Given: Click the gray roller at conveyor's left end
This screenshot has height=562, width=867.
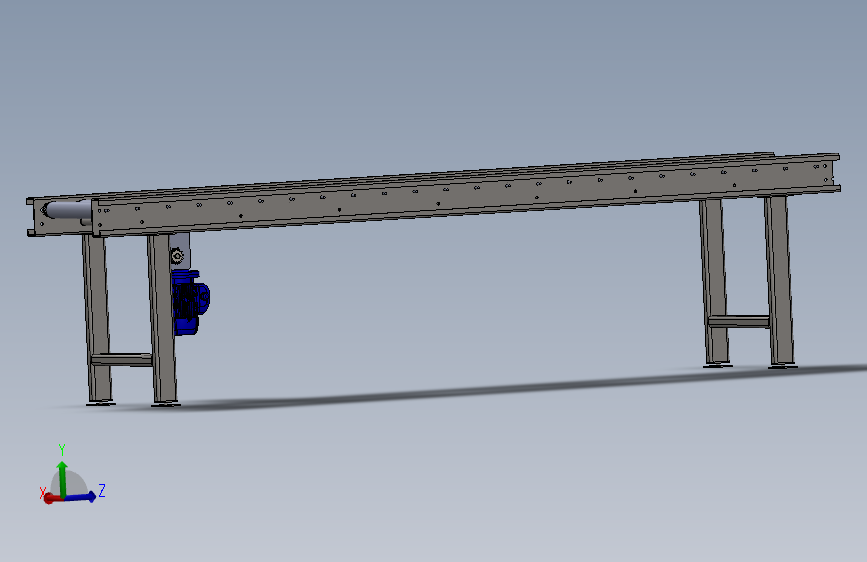Looking at the screenshot, I should click(x=67, y=210).
